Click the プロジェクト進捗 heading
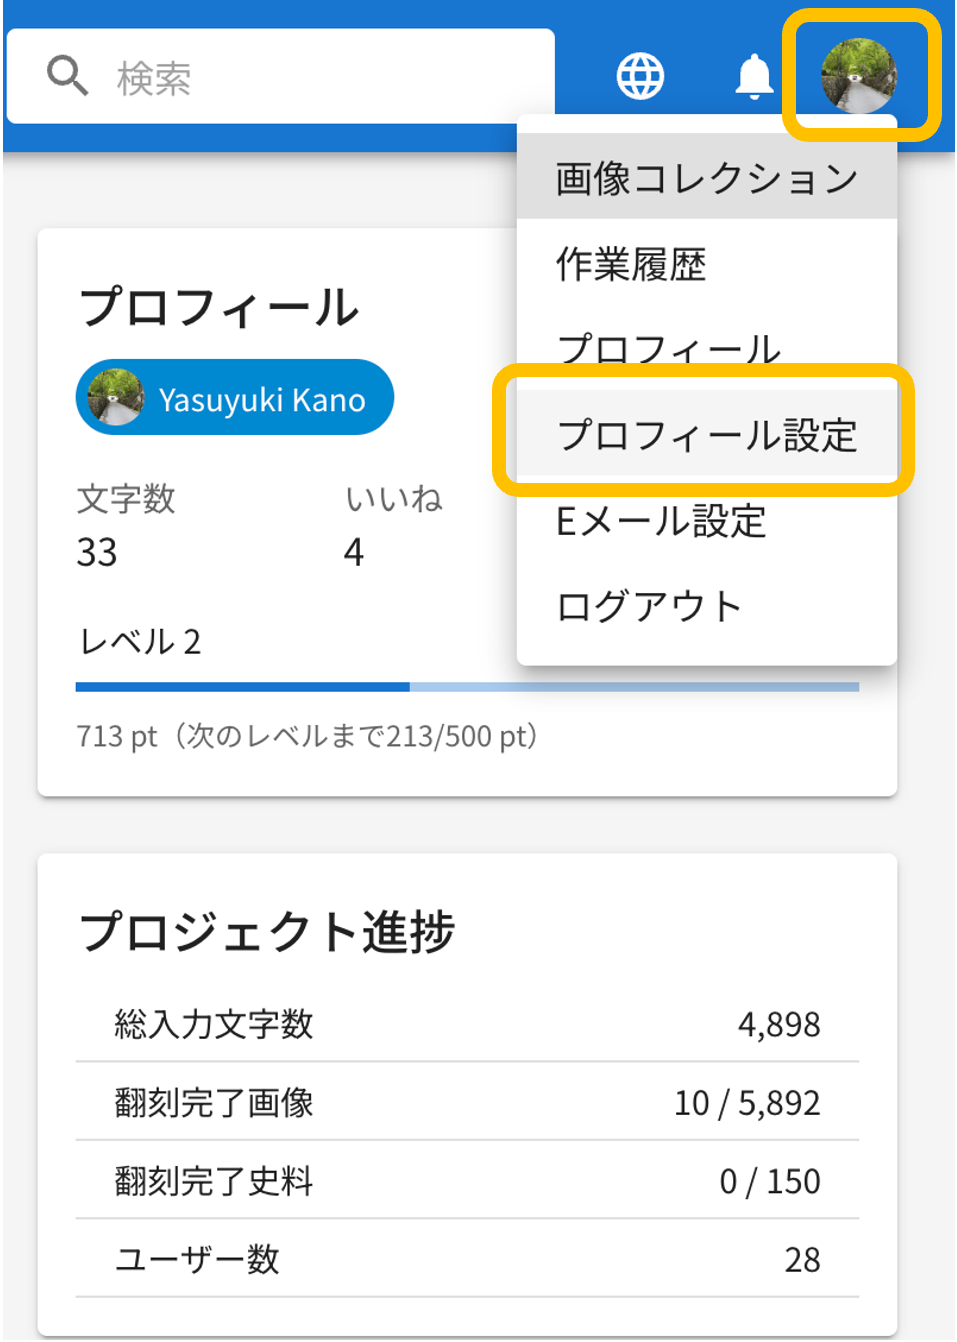Image resolution: width=957 pixels, height=1342 pixels. pyautogui.click(x=267, y=931)
